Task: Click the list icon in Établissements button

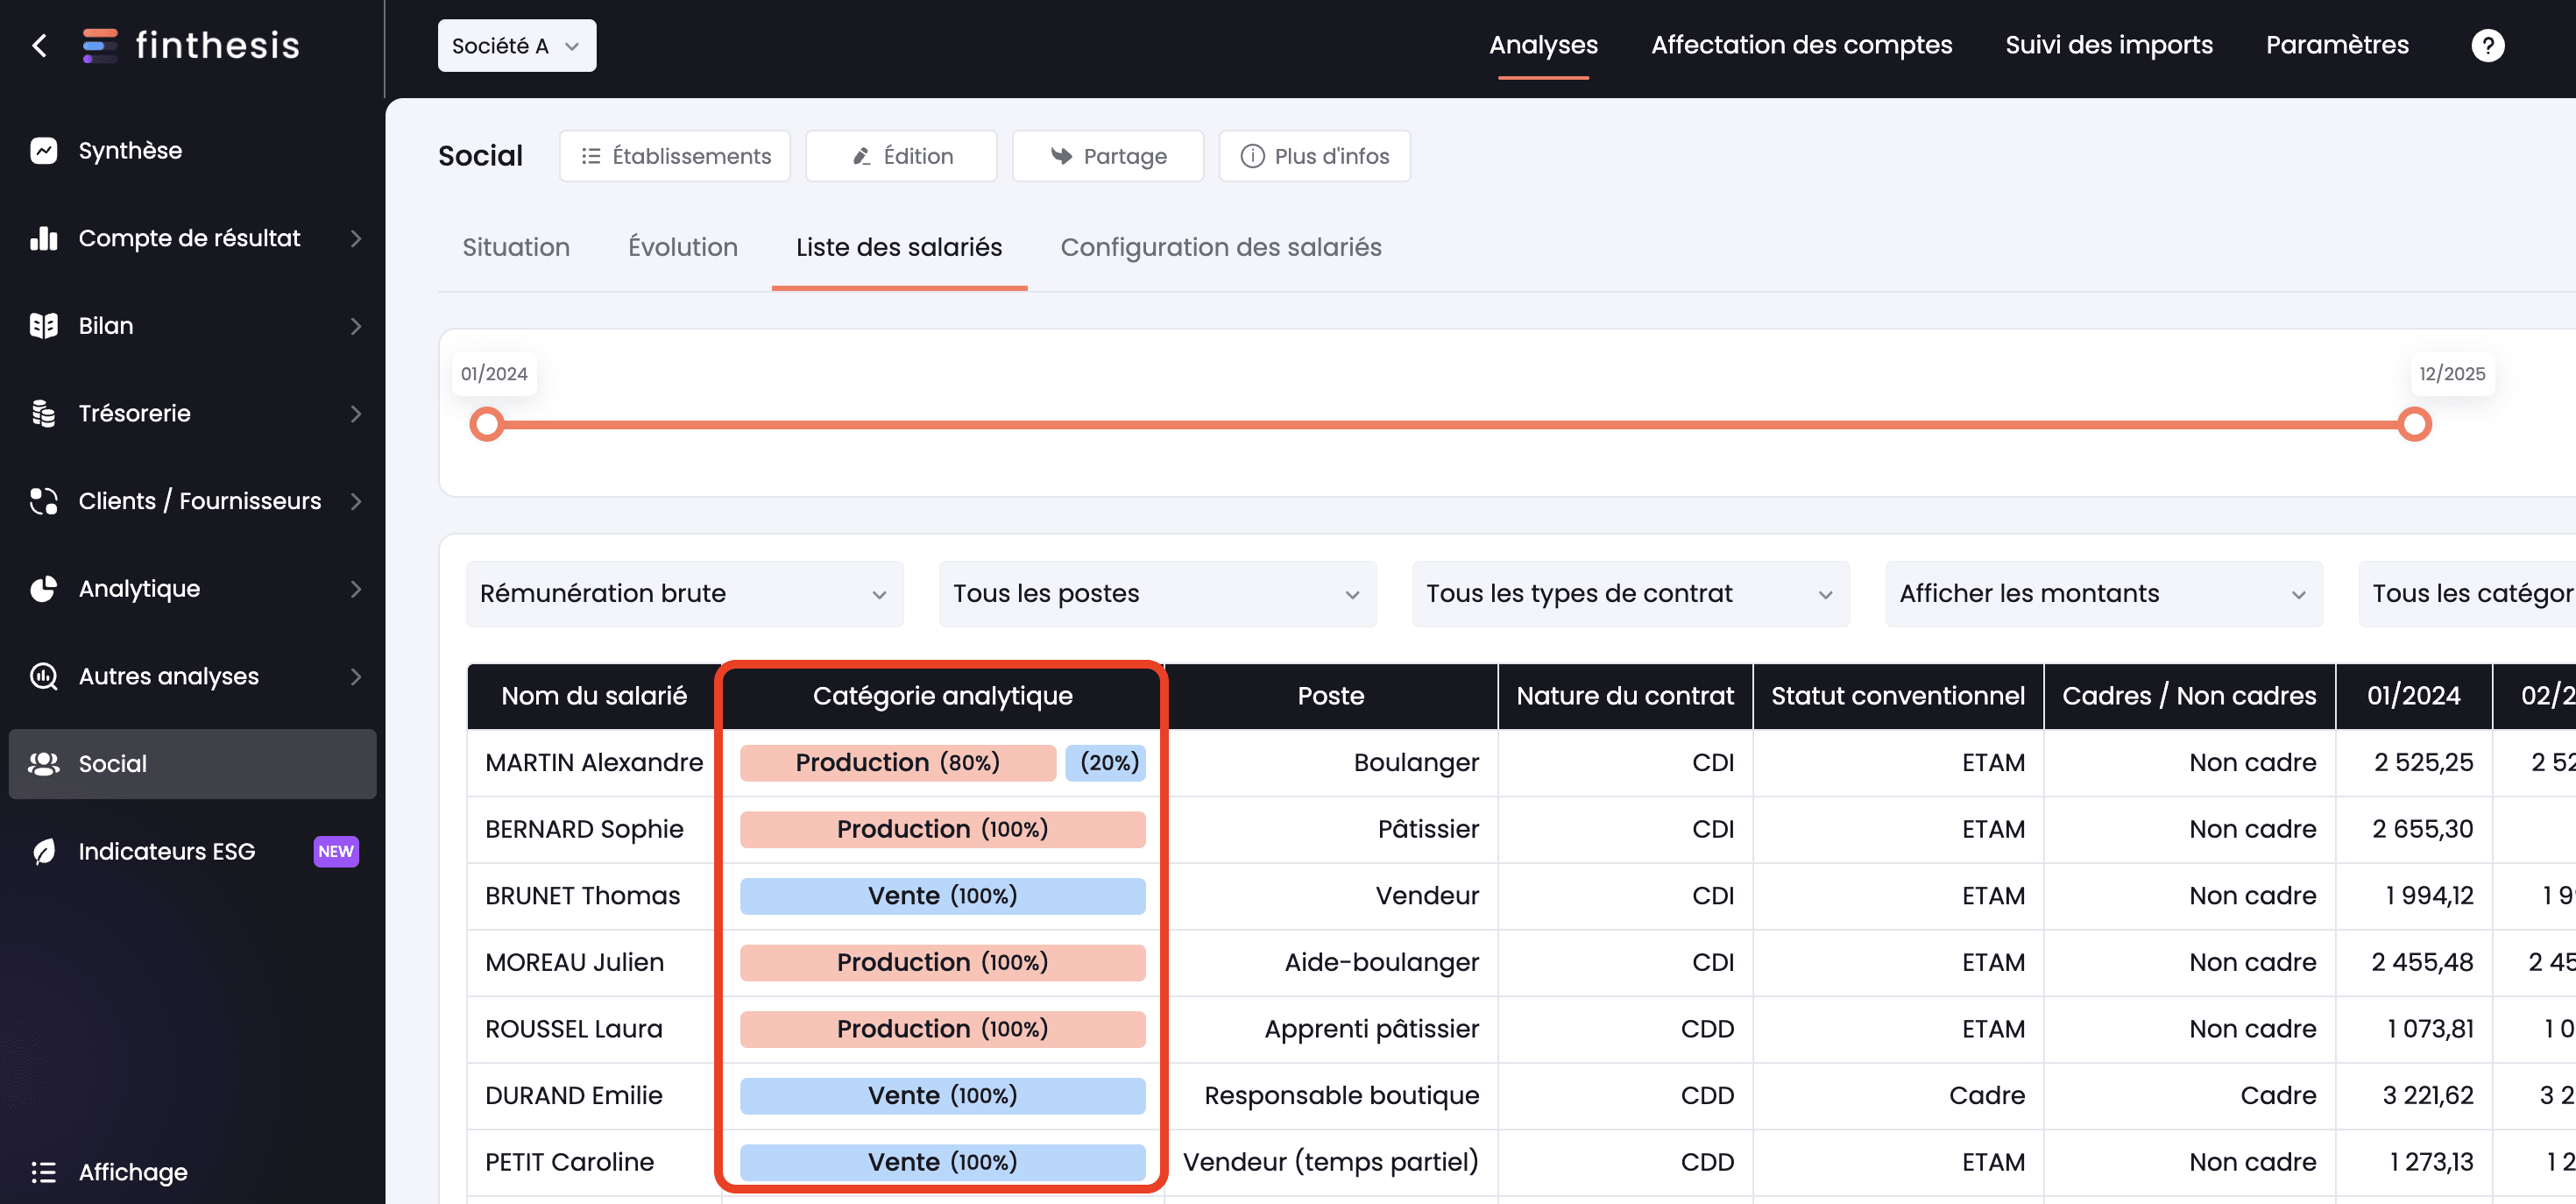Action: pyautogui.click(x=591, y=156)
